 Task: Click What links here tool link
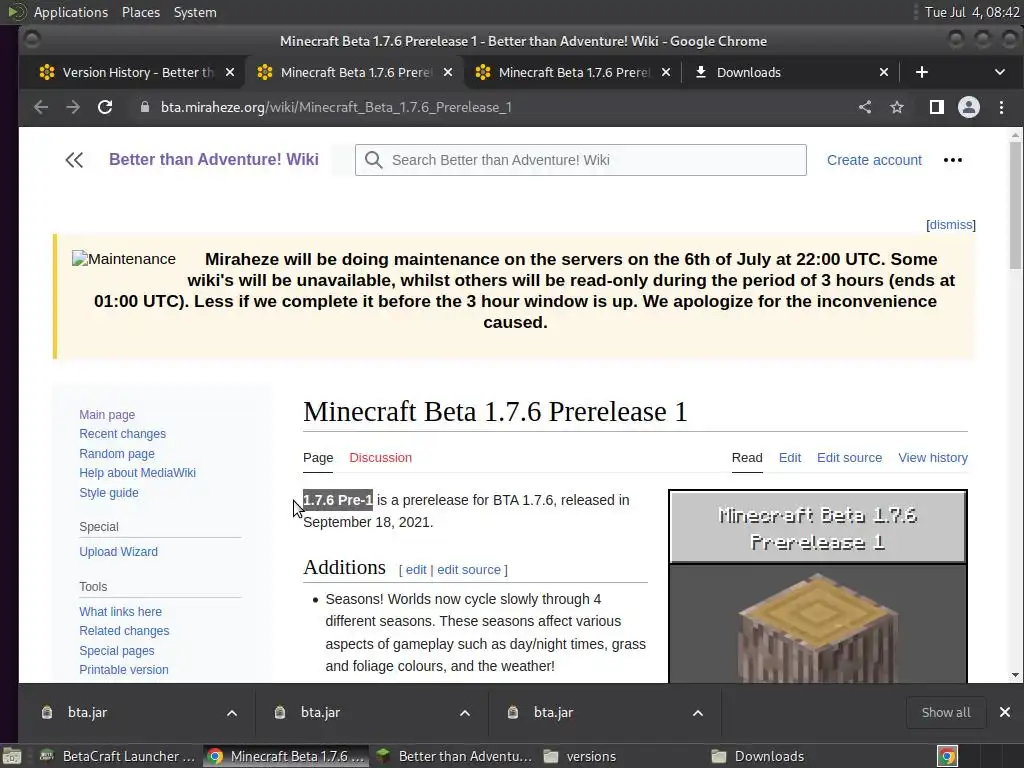click(x=120, y=612)
